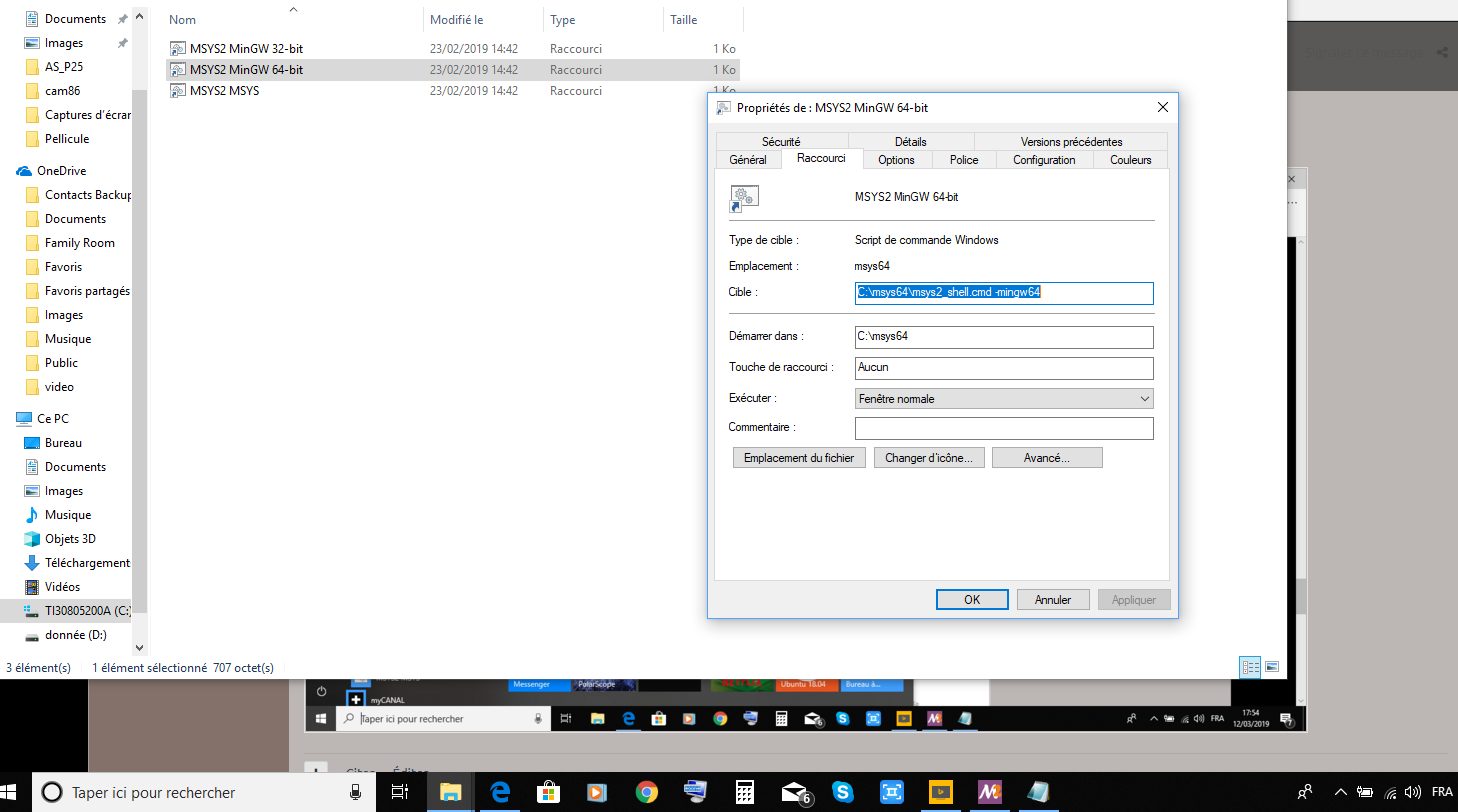Click the Annuler button
Screen dimensions: 1458x812
(1053, 600)
